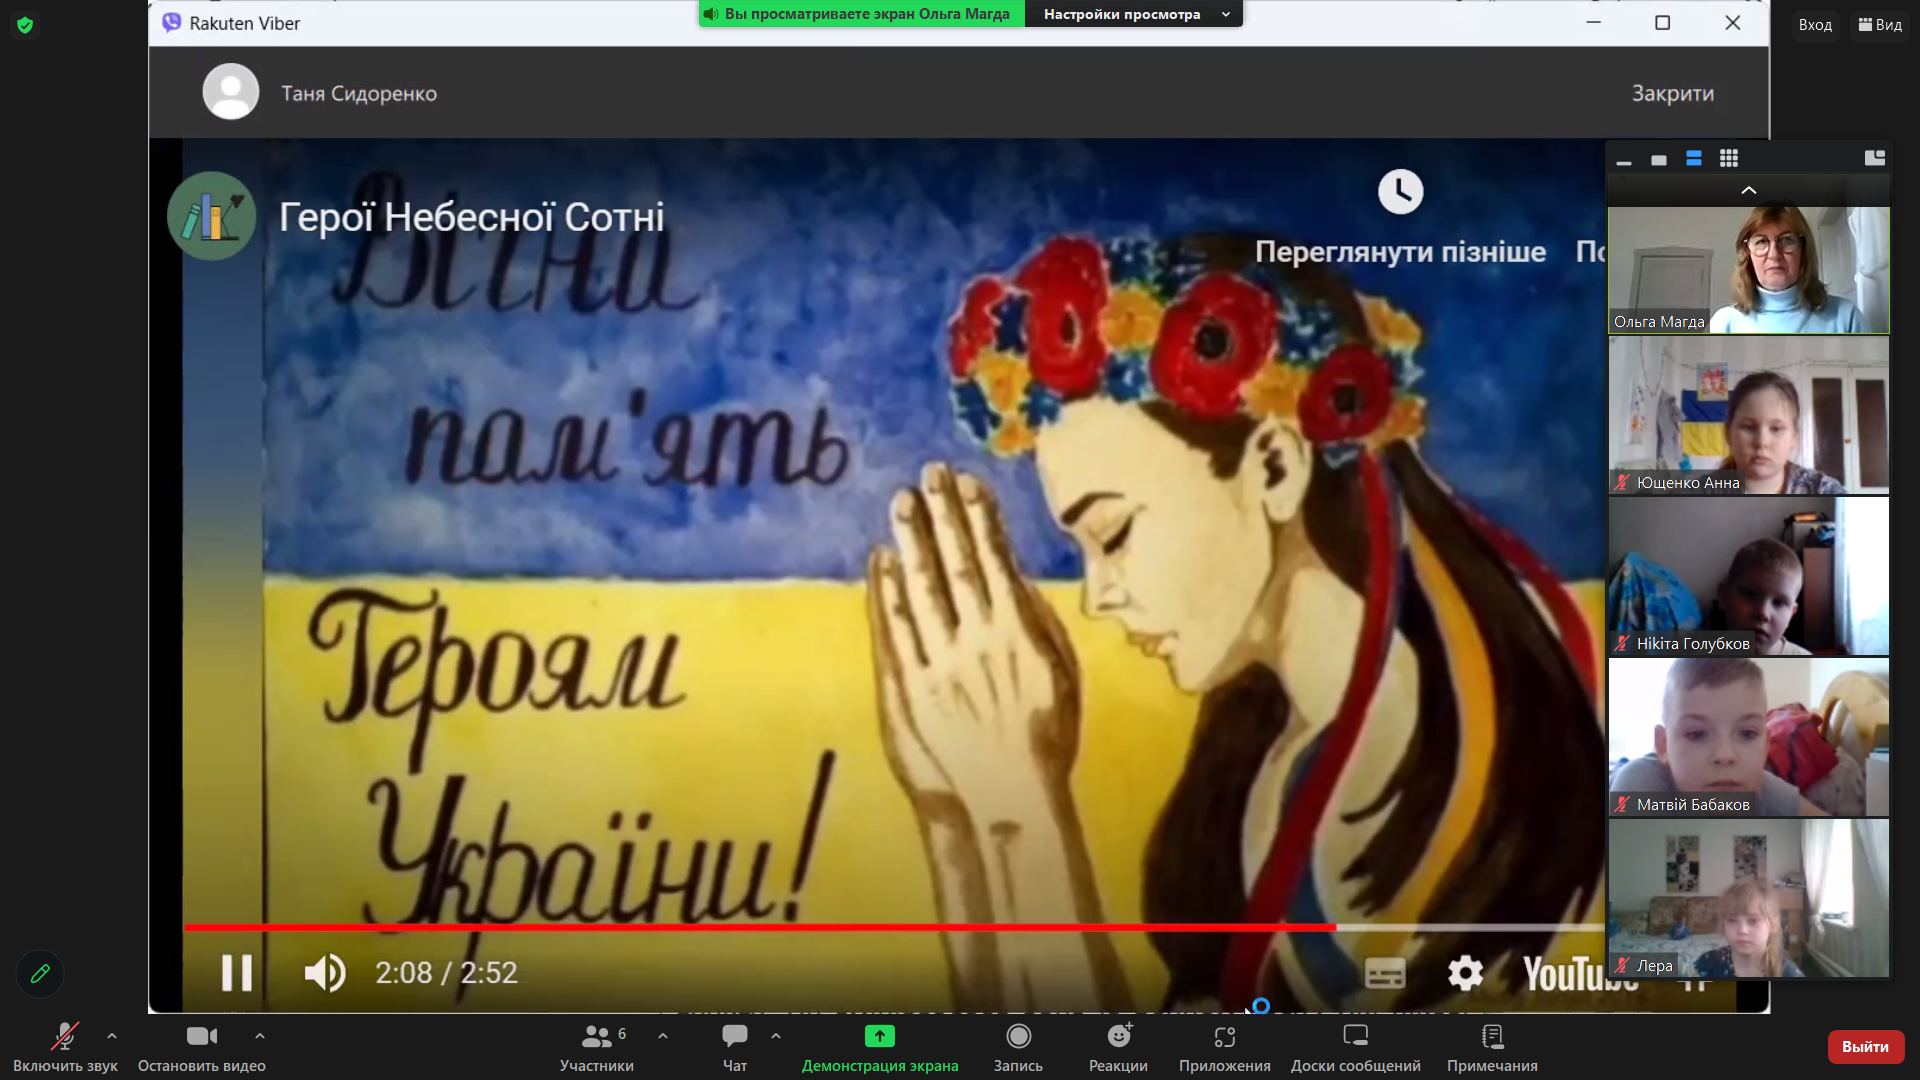Click the Включить звук label
This screenshot has height=1080, width=1920.
coord(65,1066)
